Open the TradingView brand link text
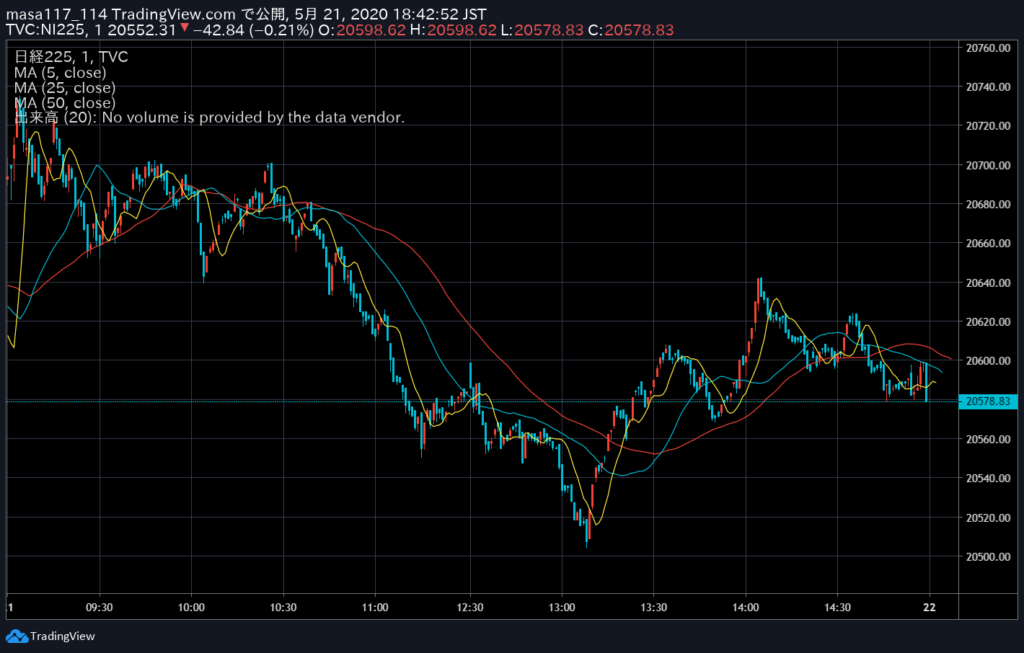The width and height of the screenshot is (1024, 653). coord(63,636)
